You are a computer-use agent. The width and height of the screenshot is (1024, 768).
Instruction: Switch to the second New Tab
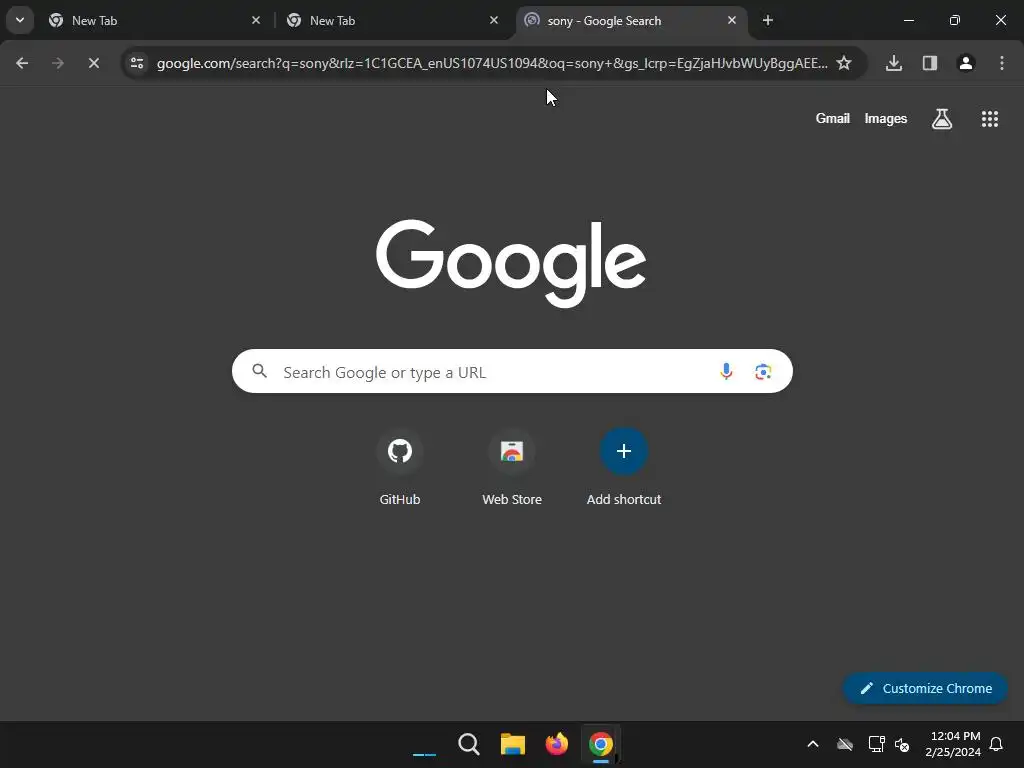click(392, 21)
